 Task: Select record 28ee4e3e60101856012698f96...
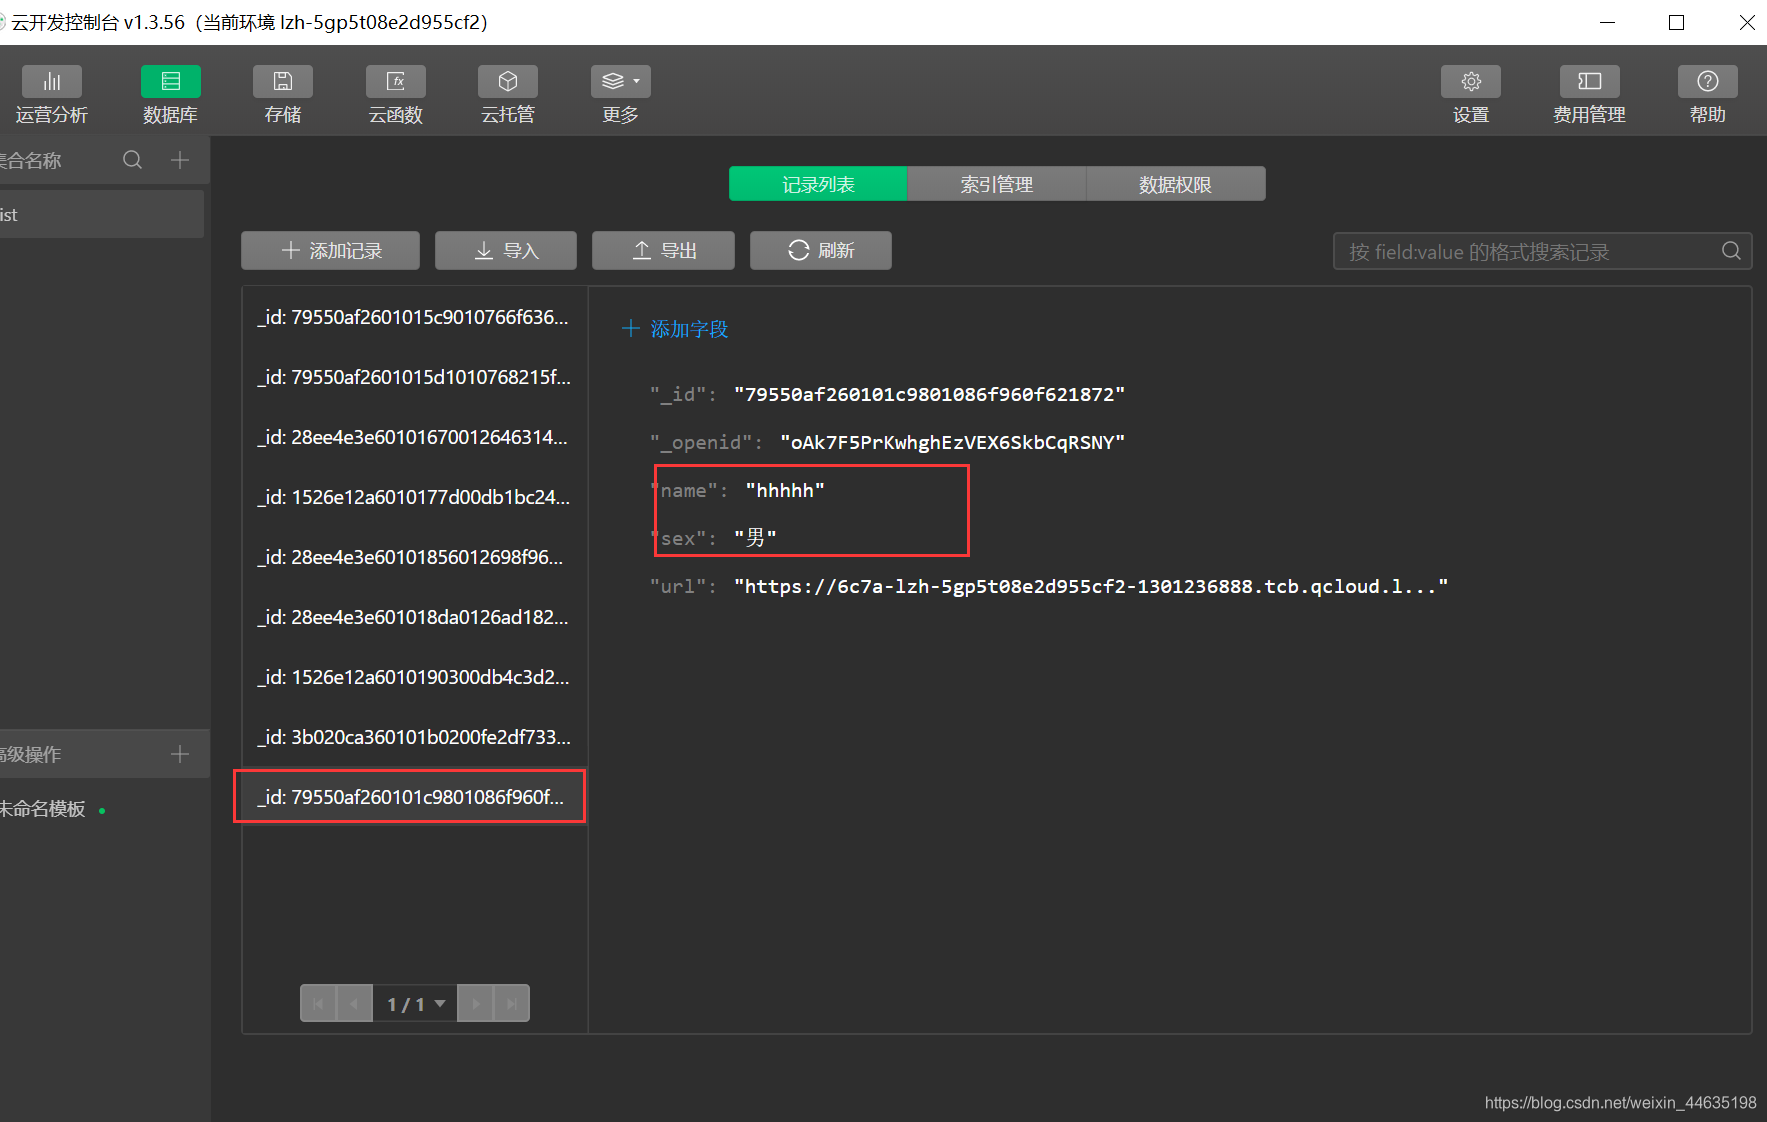tap(414, 557)
